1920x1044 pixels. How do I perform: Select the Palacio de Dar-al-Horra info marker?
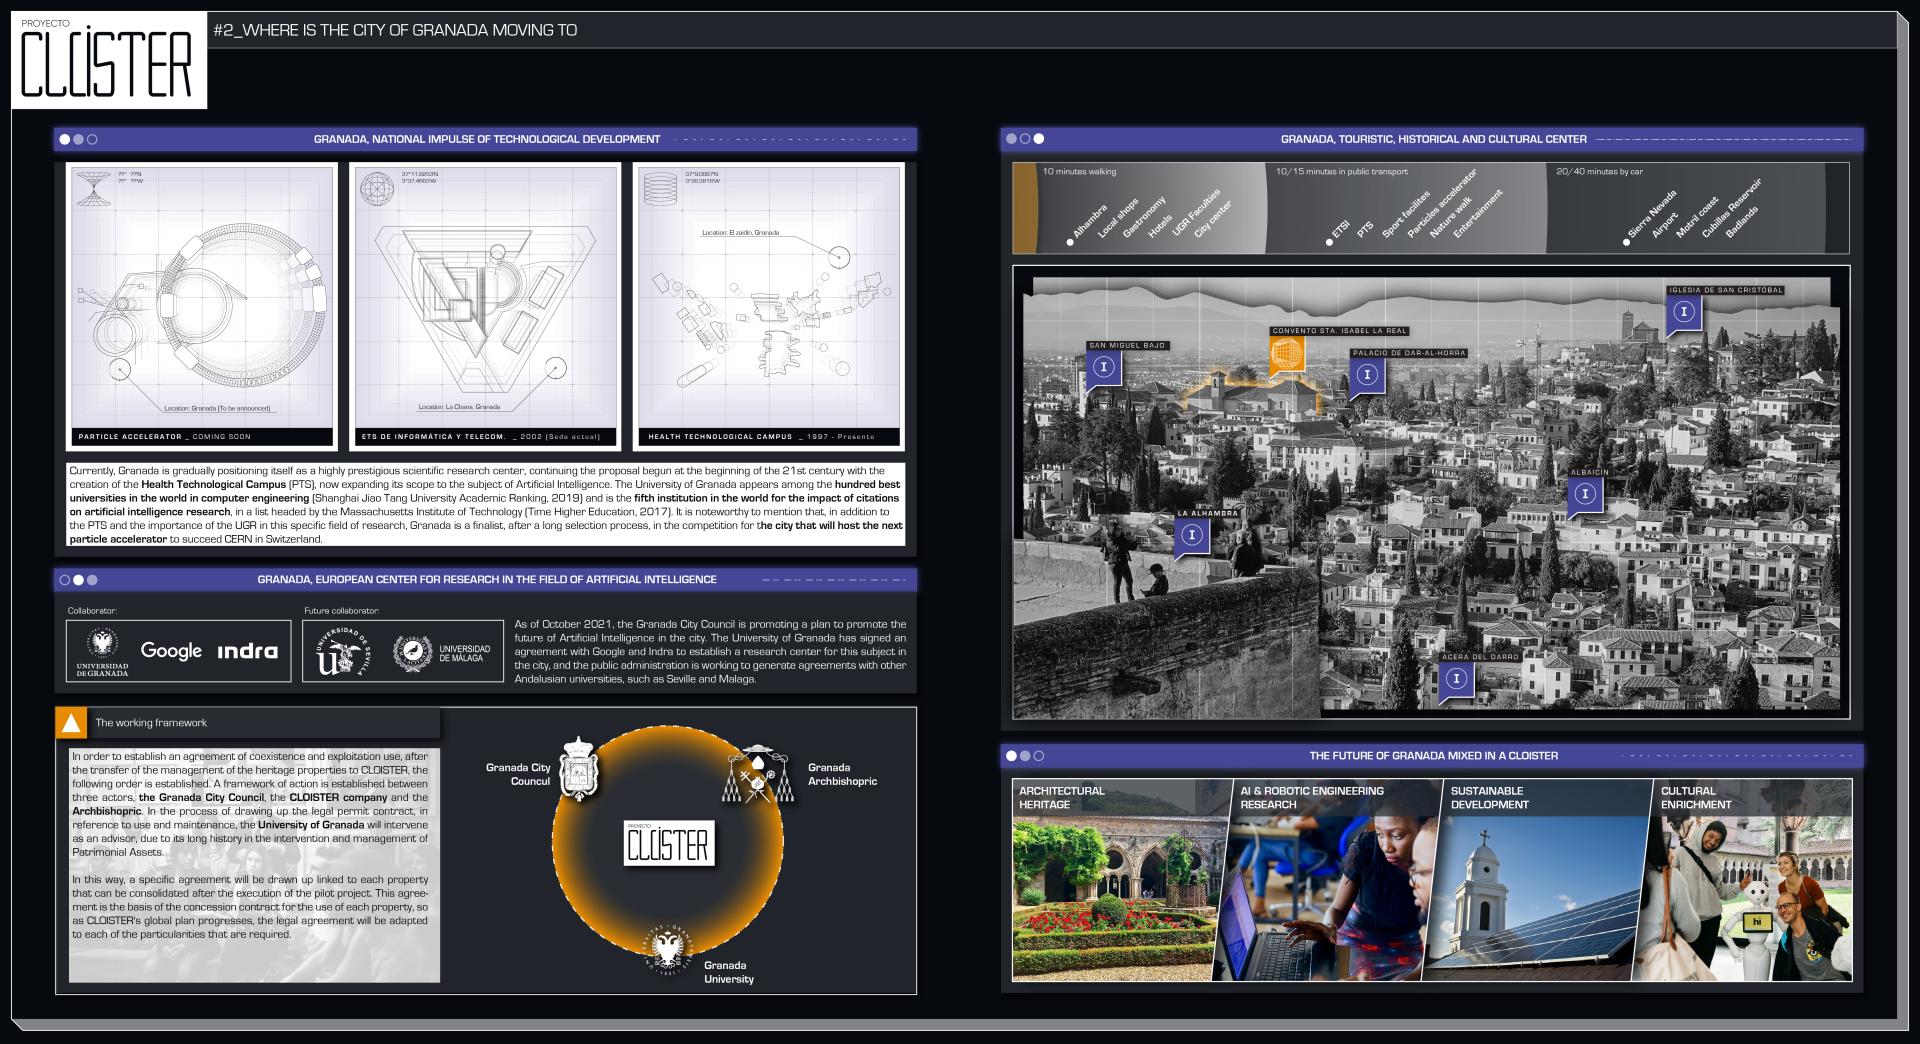pyautogui.click(x=1367, y=375)
